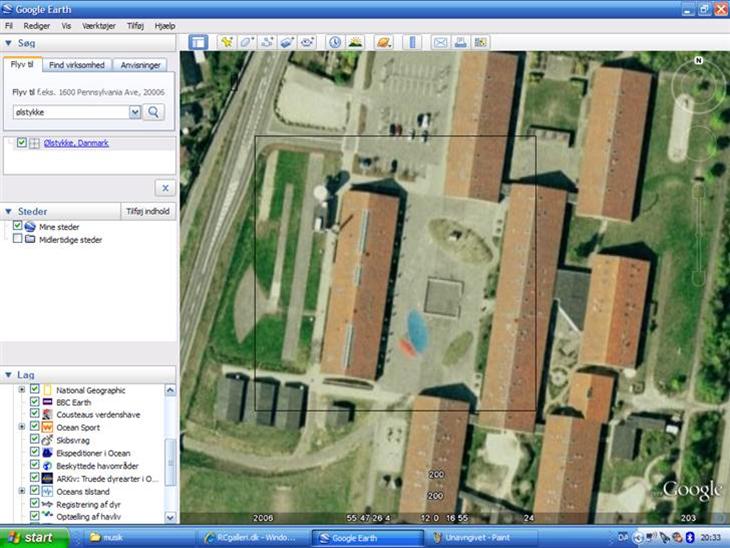Add a placemark with the pushpin icon
The width and height of the screenshot is (730, 548).
pos(227,42)
